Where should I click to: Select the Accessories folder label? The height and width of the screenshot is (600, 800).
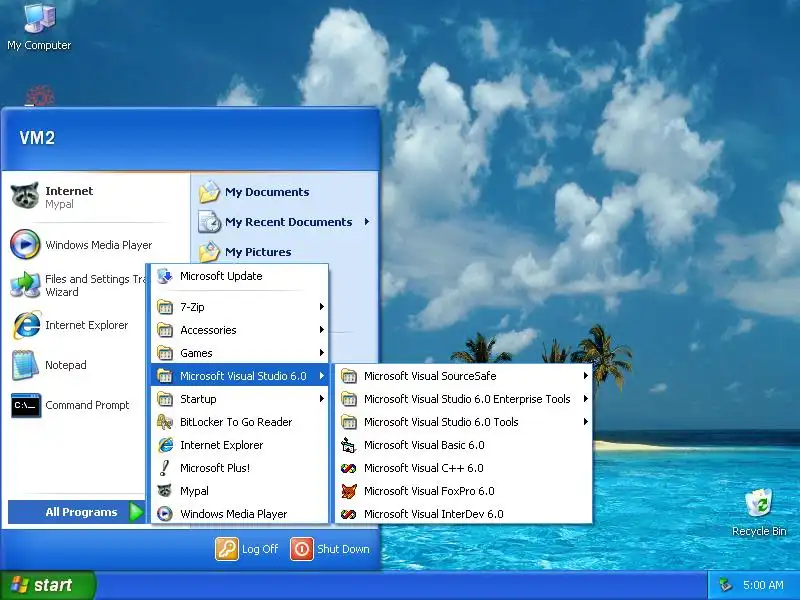click(x=208, y=330)
